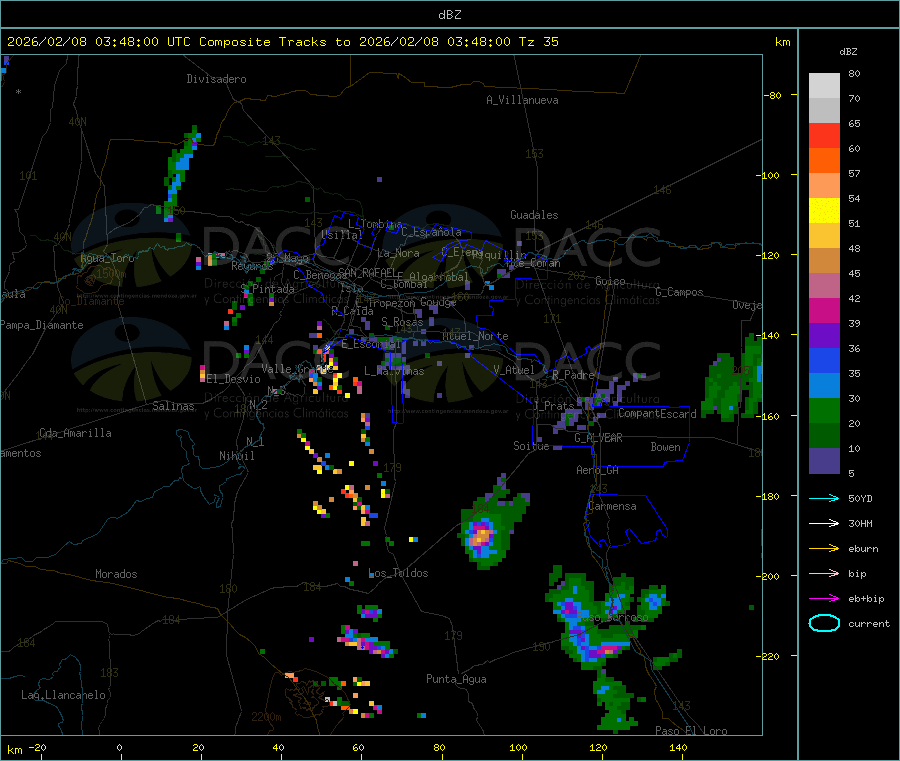Click the CompartEscard place label

[x=657, y=413]
